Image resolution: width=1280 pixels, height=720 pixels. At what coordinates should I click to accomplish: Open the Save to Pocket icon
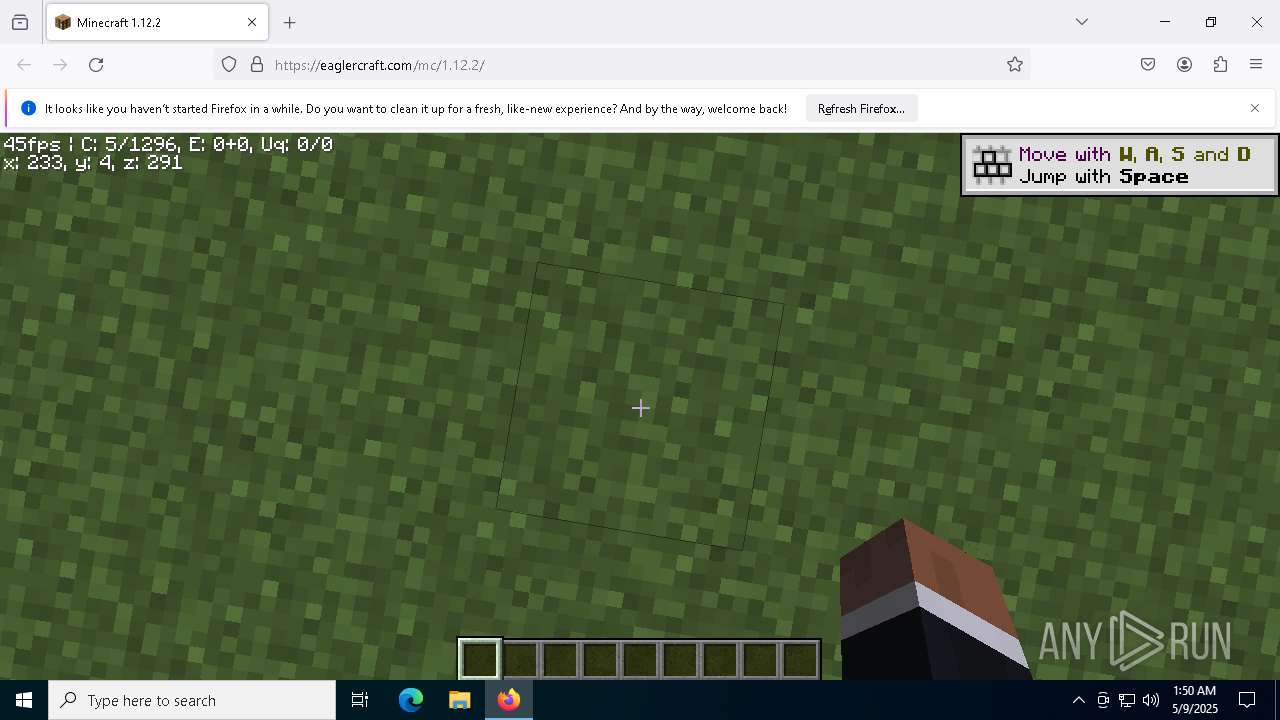pos(1148,65)
